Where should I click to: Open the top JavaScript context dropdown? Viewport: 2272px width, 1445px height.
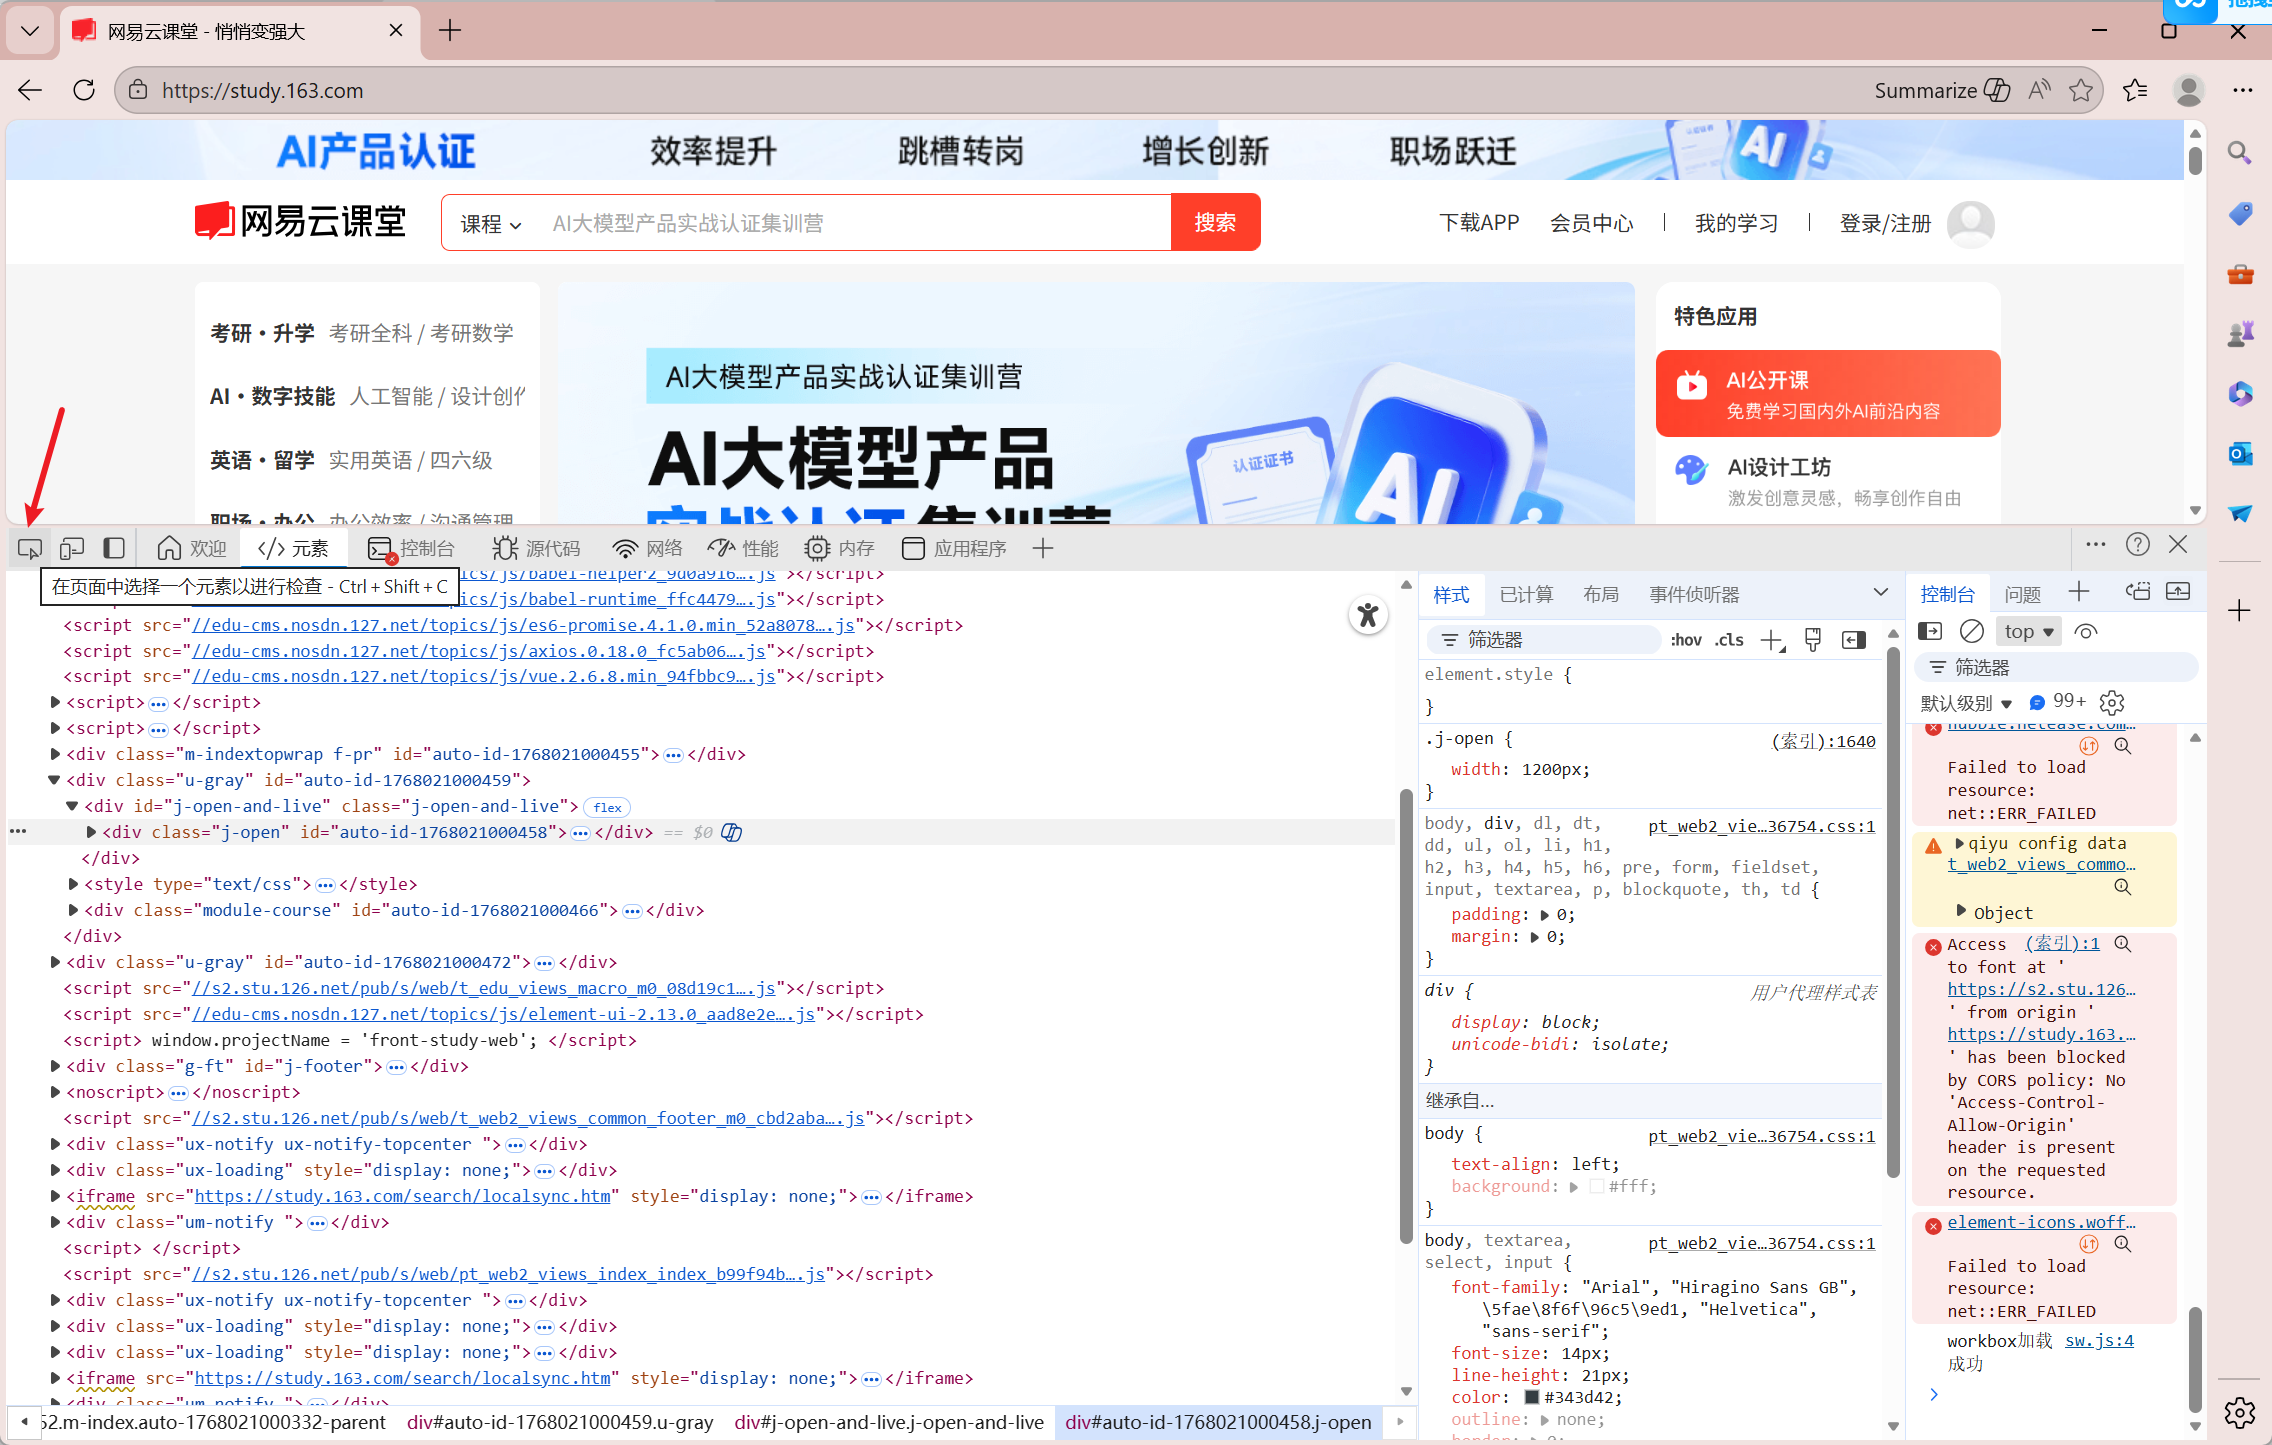2027,631
